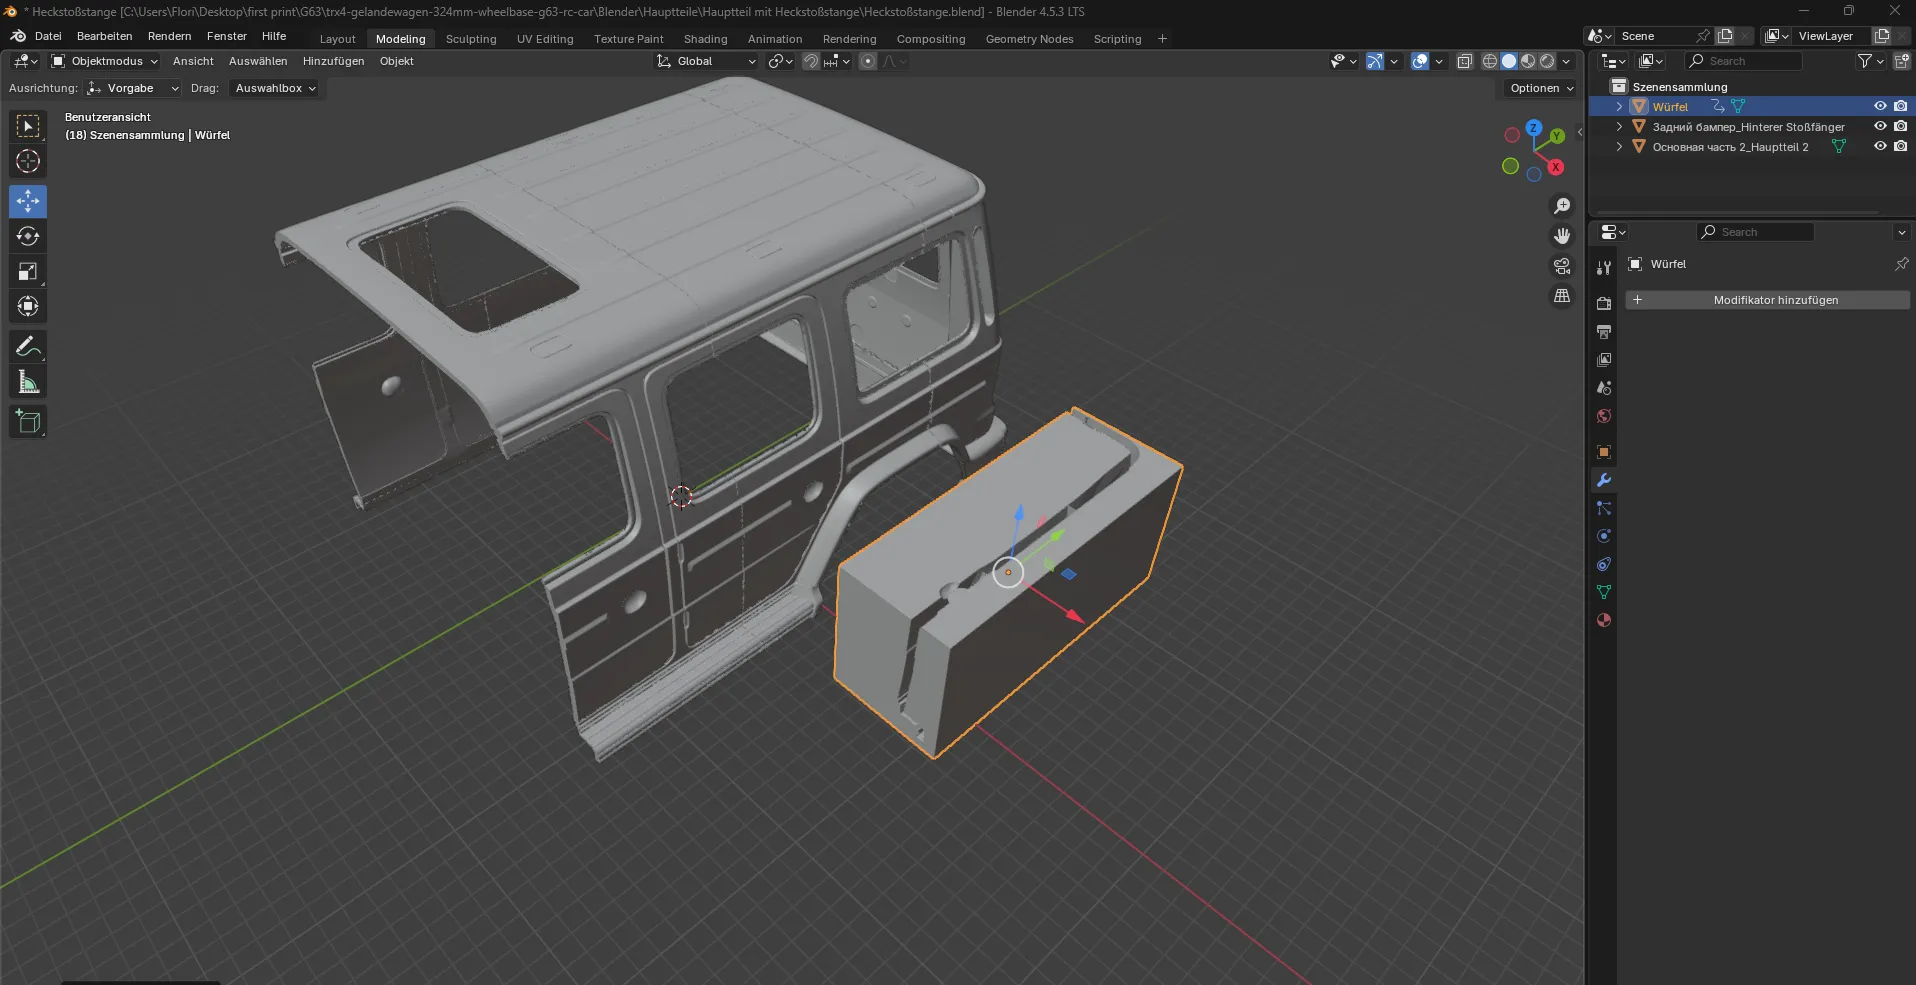Hide Würfel object in the outliner
Viewport: 1916px width, 985px height.
[1881, 106]
